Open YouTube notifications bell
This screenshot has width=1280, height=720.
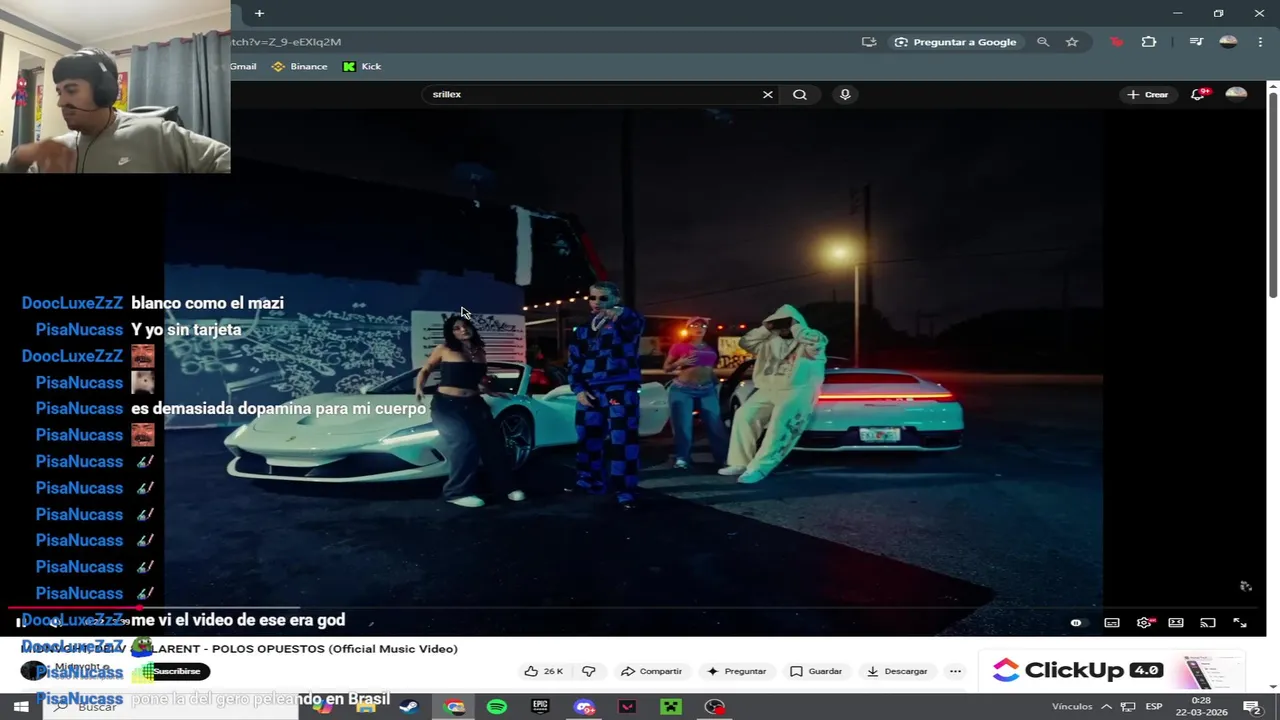tap(1198, 94)
